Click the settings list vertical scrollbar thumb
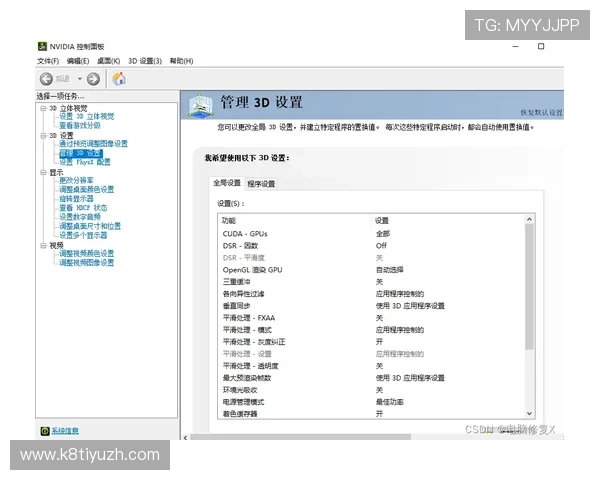 (529, 287)
